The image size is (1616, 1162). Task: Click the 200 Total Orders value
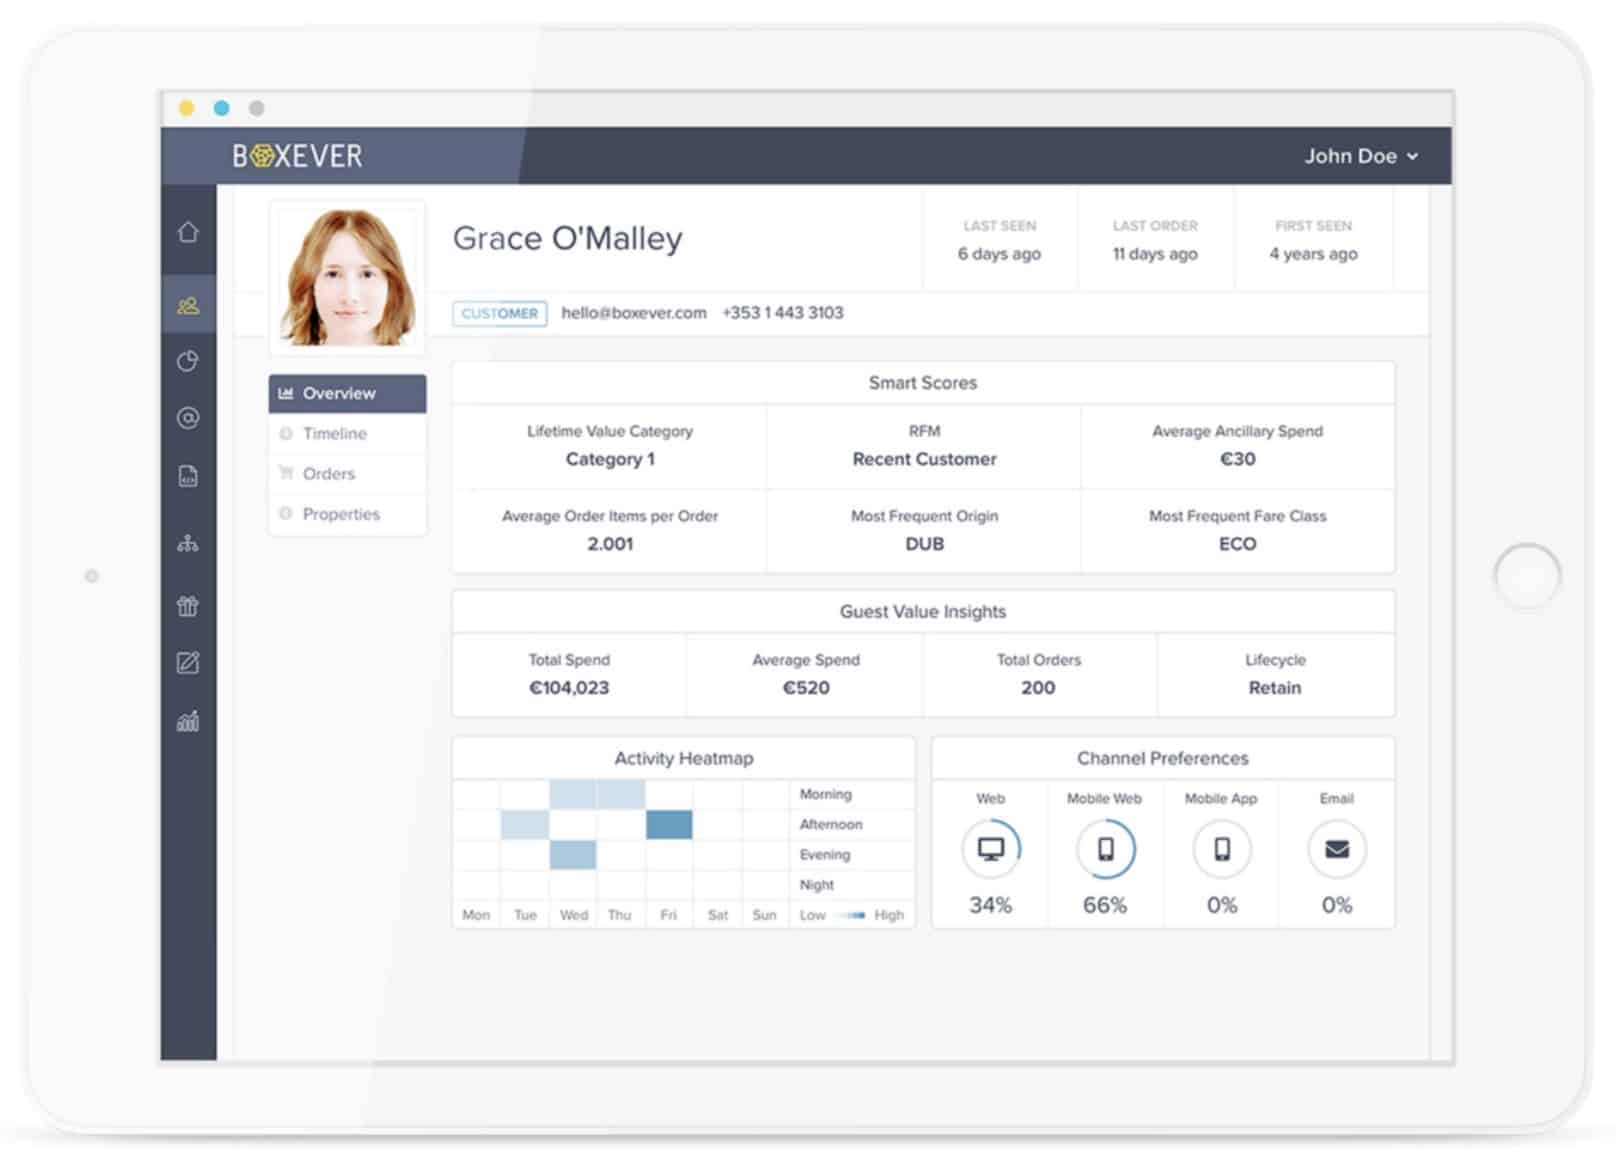pos(1038,688)
